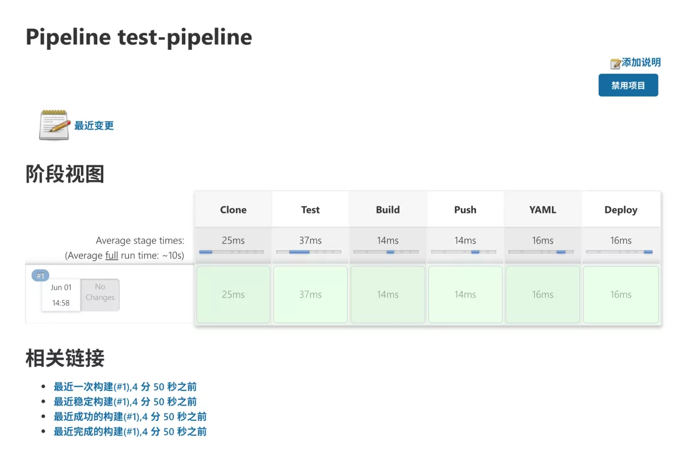Open the 最近一次构建(#1) link
Viewport: 685px width, 450px height.
coord(125,387)
